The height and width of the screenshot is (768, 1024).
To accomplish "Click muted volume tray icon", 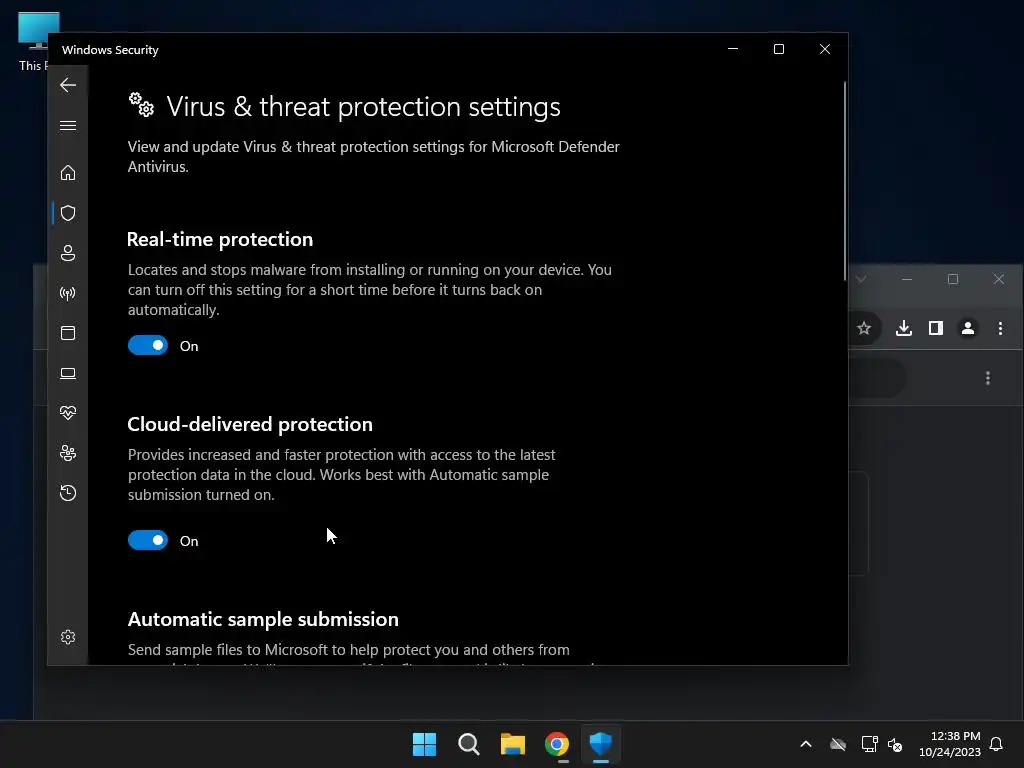I will [x=895, y=744].
